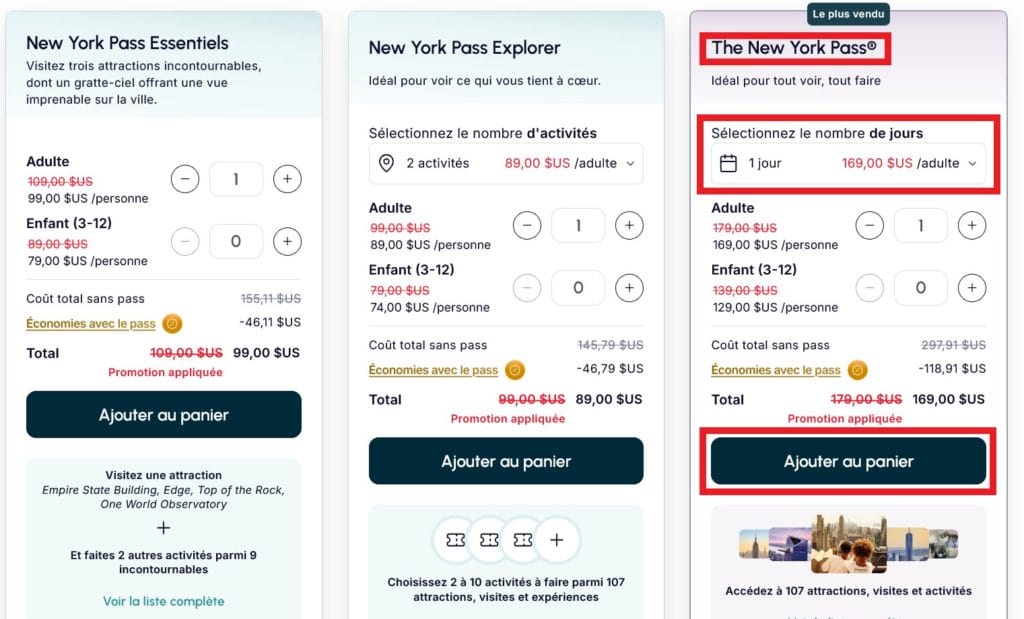The image size is (1024, 619).
Task: Click the highlighted "Ajouter au panier" button
Action: tap(847, 461)
